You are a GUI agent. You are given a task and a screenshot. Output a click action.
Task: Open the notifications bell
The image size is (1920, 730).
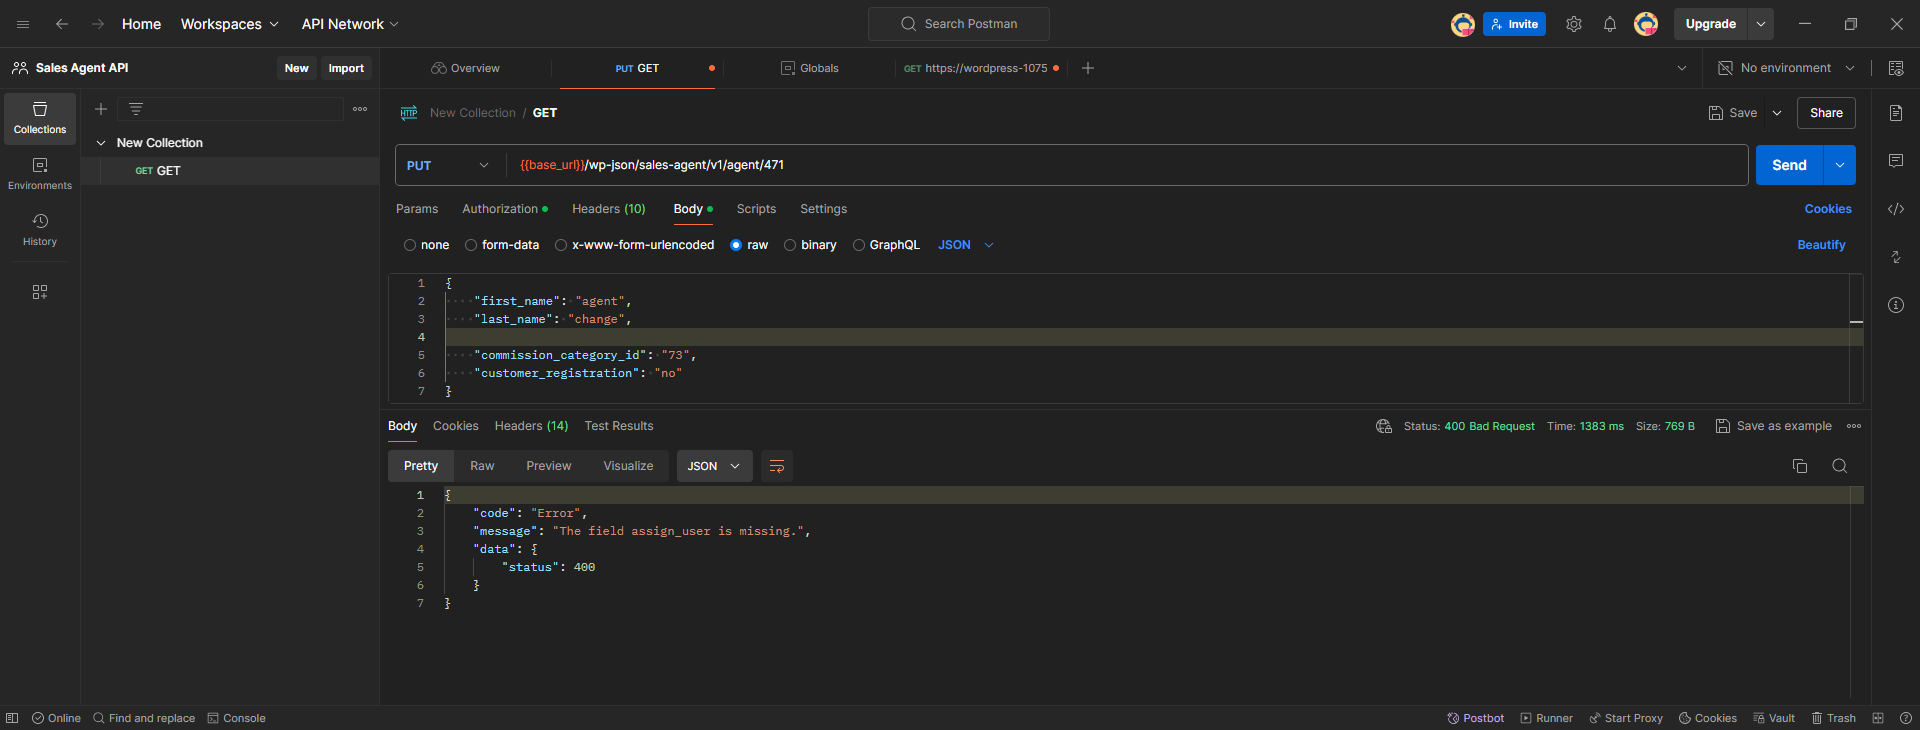[x=1610, y=24]
